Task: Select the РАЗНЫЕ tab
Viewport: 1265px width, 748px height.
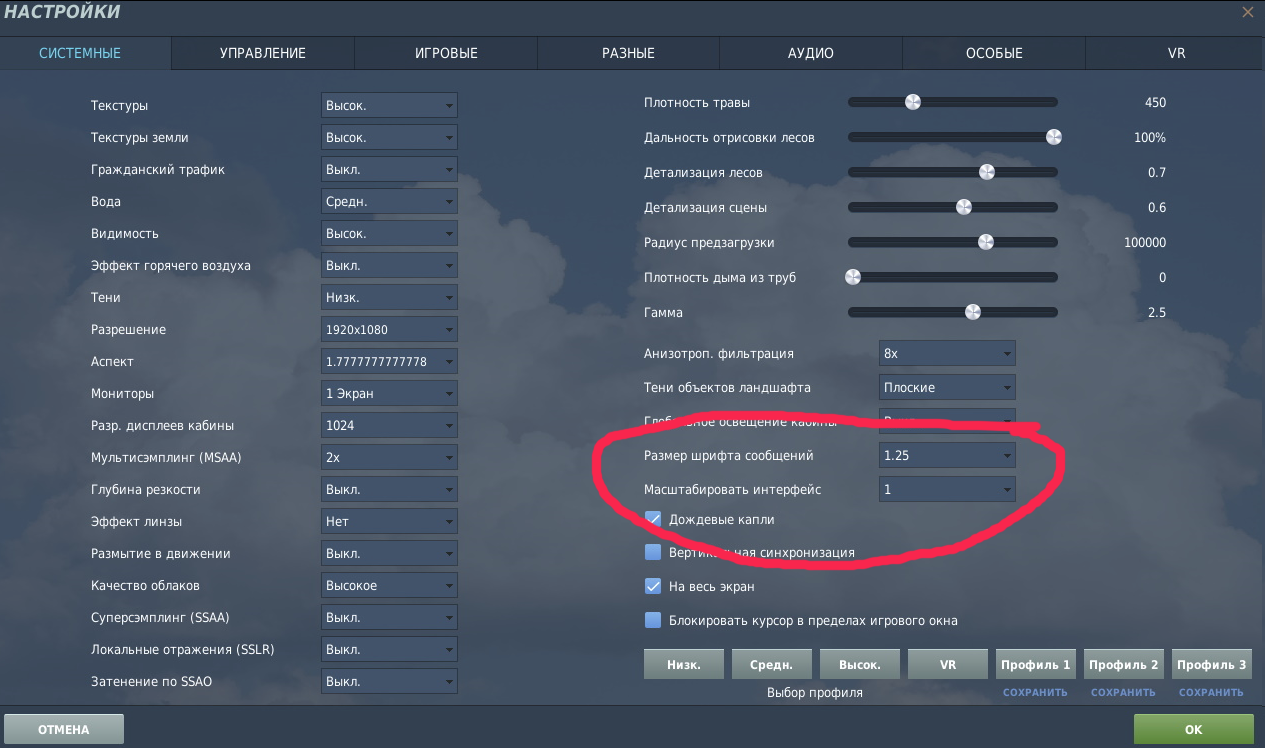Action: click(628, 53)
